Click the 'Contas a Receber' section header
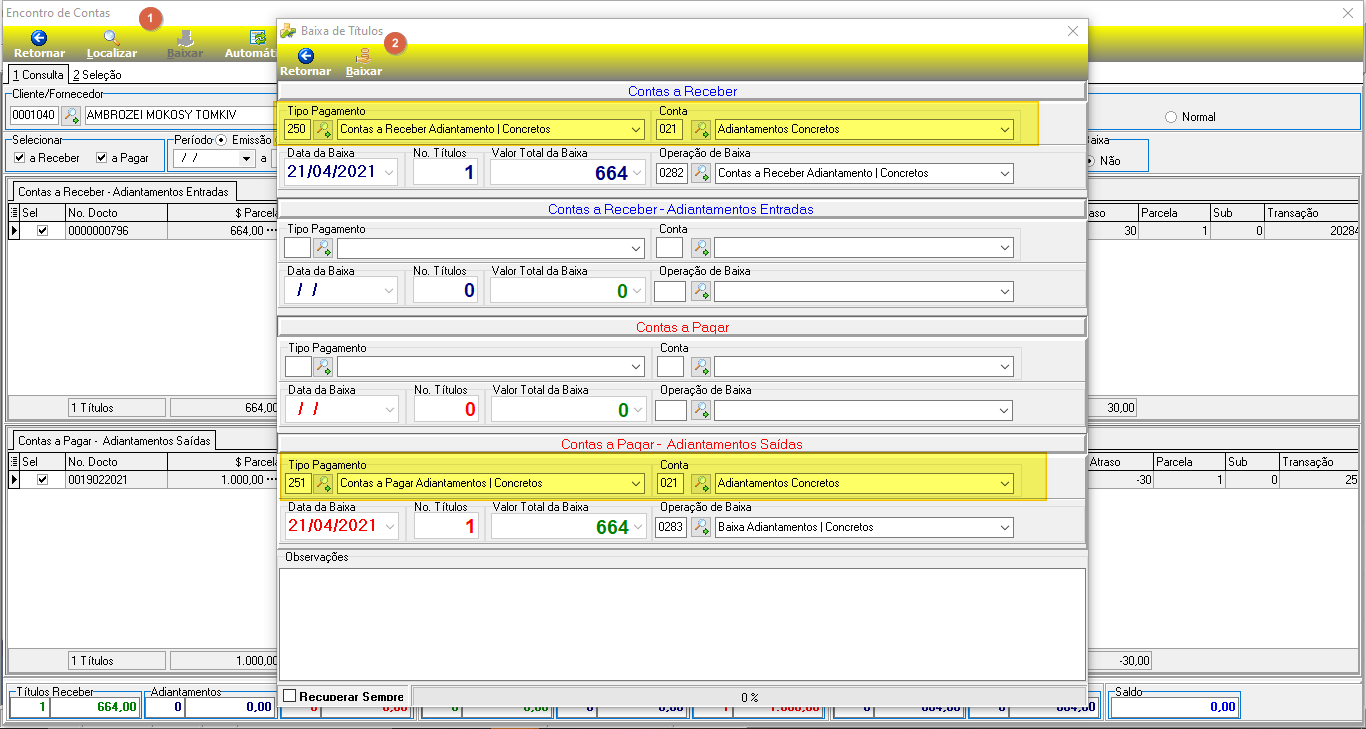The width and height of the screenshot is (1366, 729). (682, 91)
